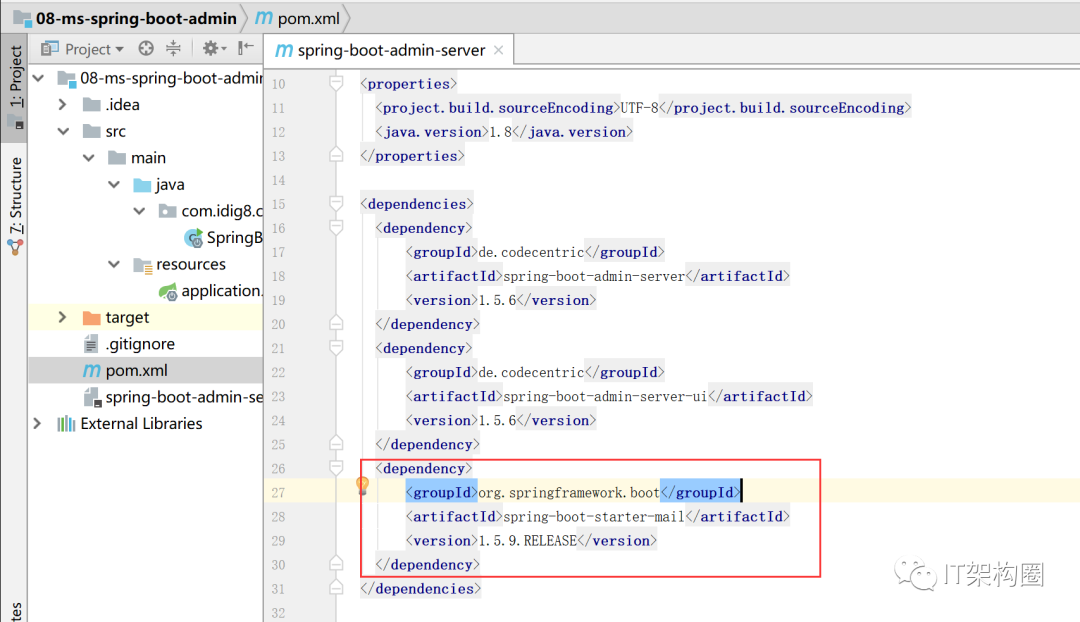Click the Maven icon beside pom.xml
The image size is (1080, 622).
pos(92,371)
